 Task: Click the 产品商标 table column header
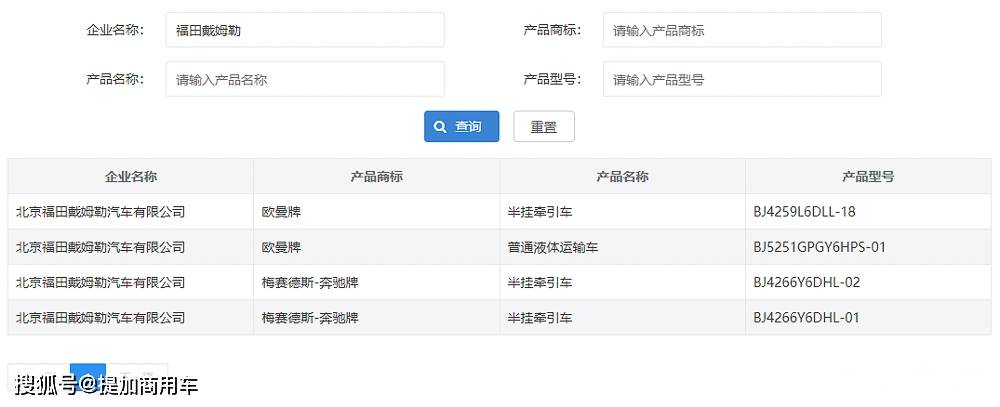pyautogui.click(x=376, y=177)
